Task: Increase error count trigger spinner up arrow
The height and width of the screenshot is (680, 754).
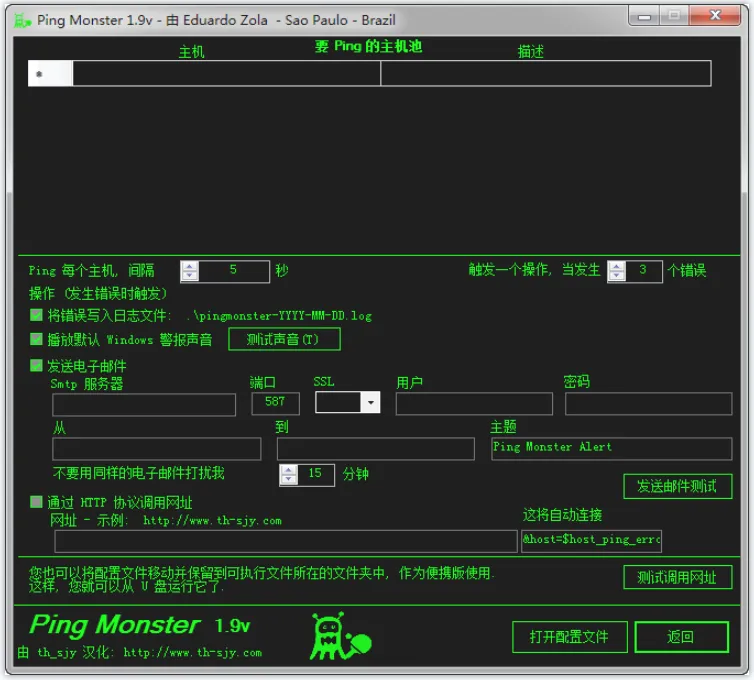Action: 616,266
